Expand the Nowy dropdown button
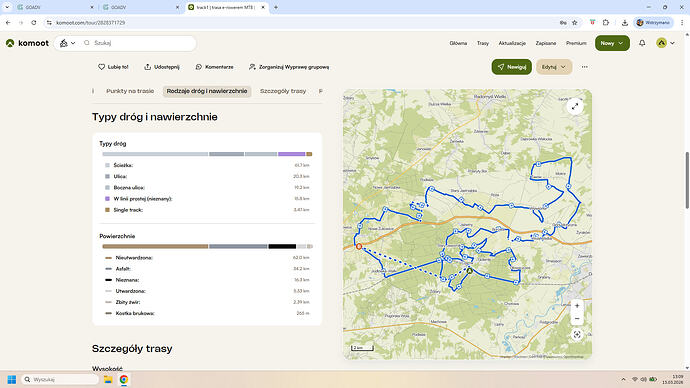Screen dimensions: 690x388 tap(612, 43)
